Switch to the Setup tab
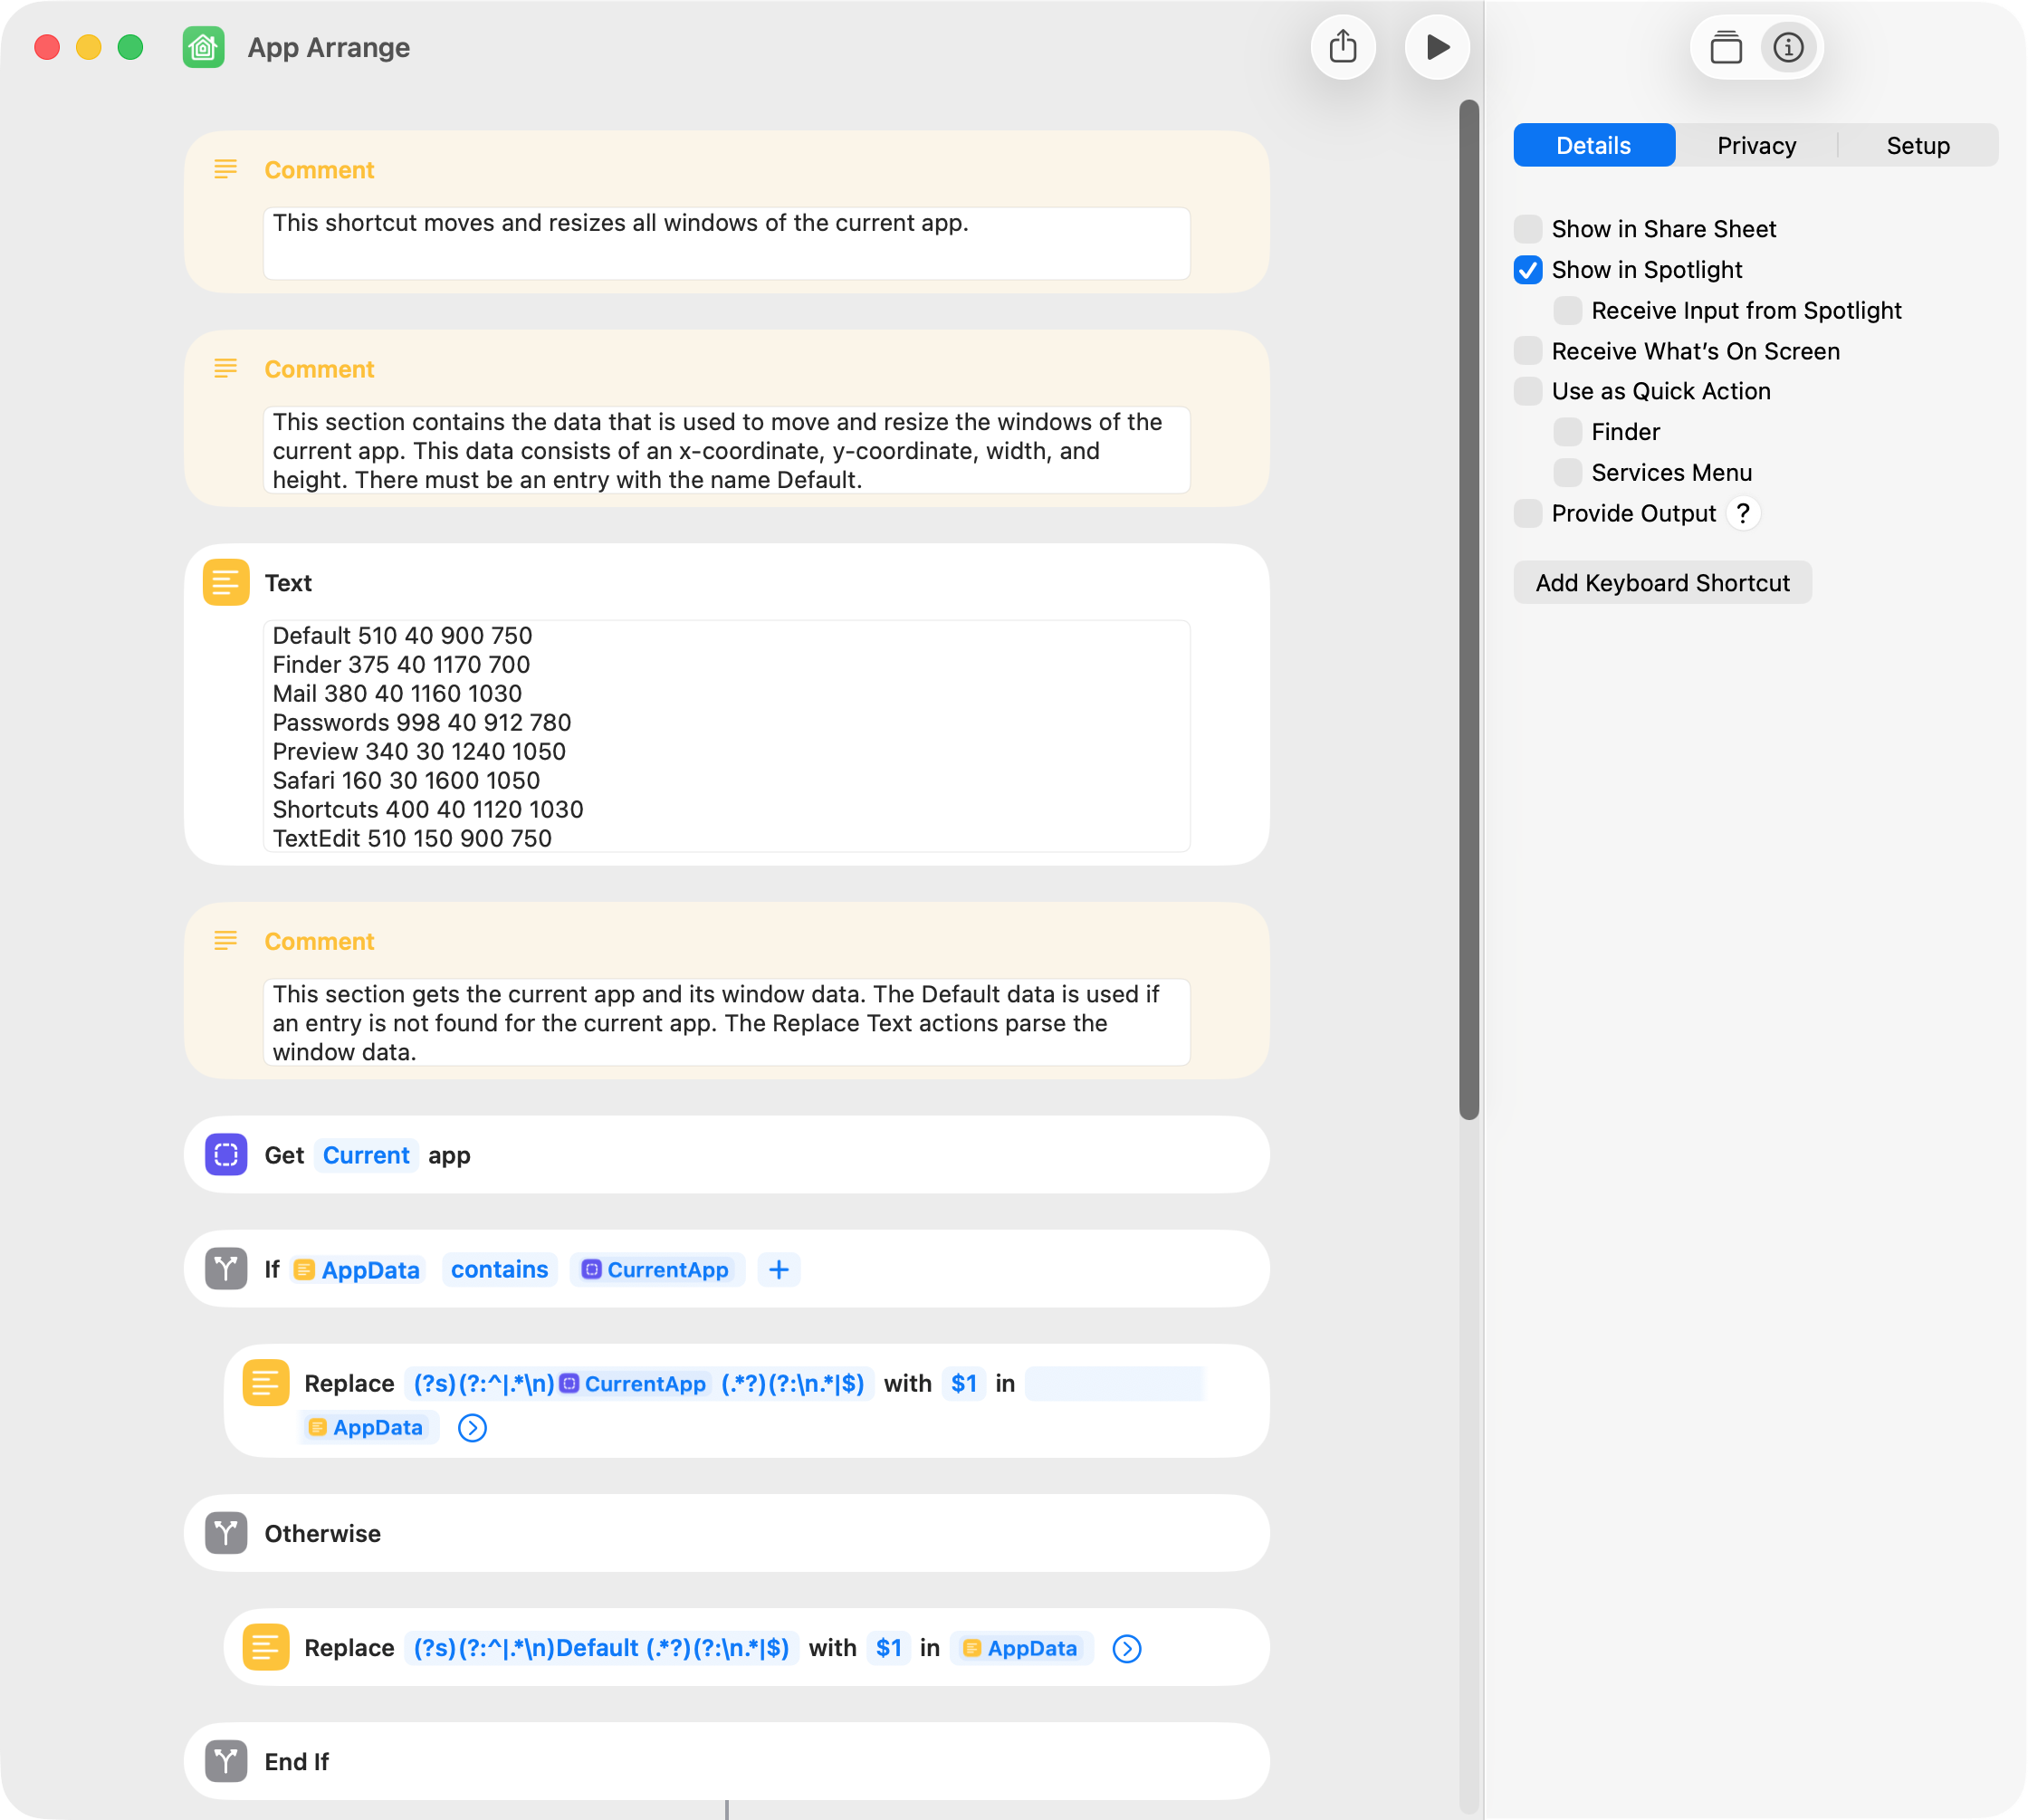This screenshot has width=2028, height=1820. click(1917, 146)
